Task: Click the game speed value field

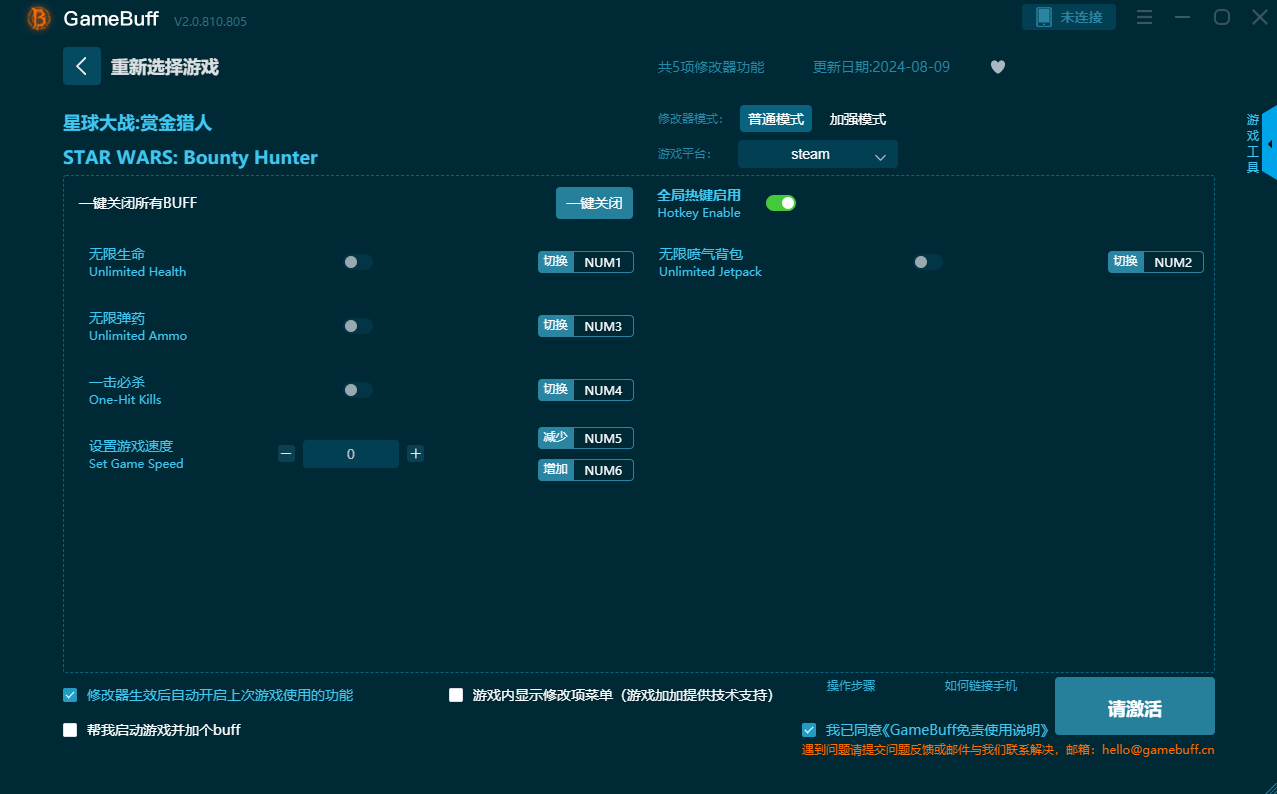Action: pos(351,454)
